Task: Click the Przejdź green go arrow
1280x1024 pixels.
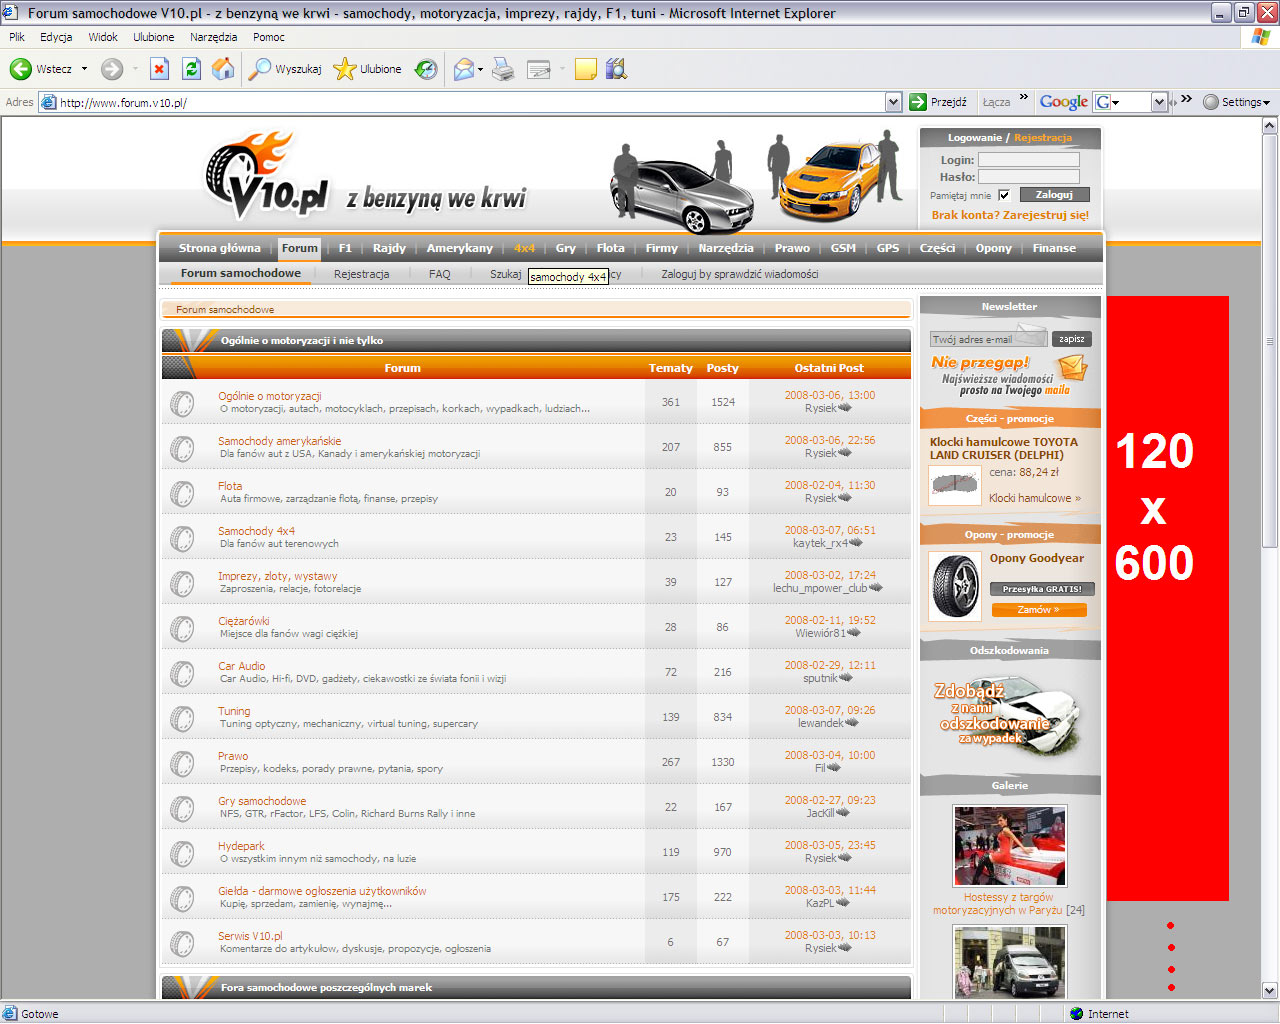Action: [918, 102]
